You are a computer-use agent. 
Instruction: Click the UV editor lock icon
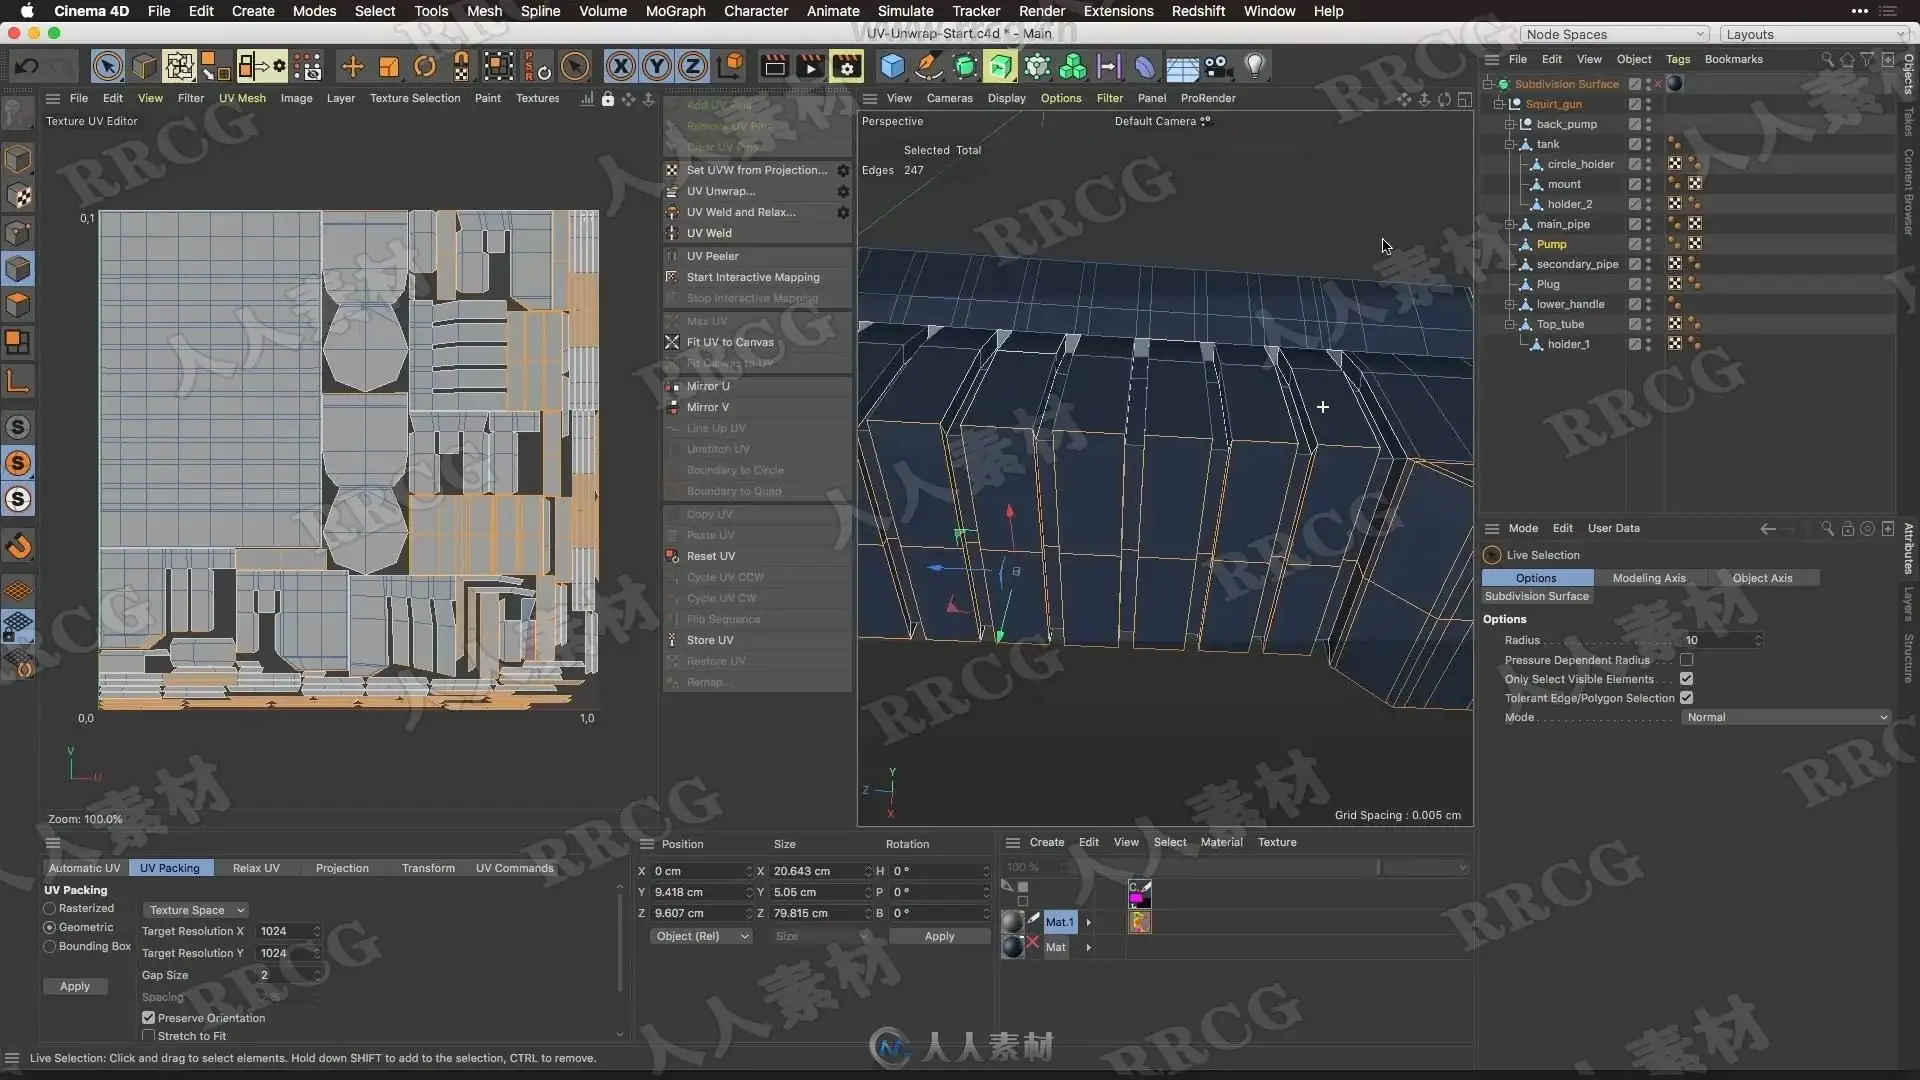[607, 99]
